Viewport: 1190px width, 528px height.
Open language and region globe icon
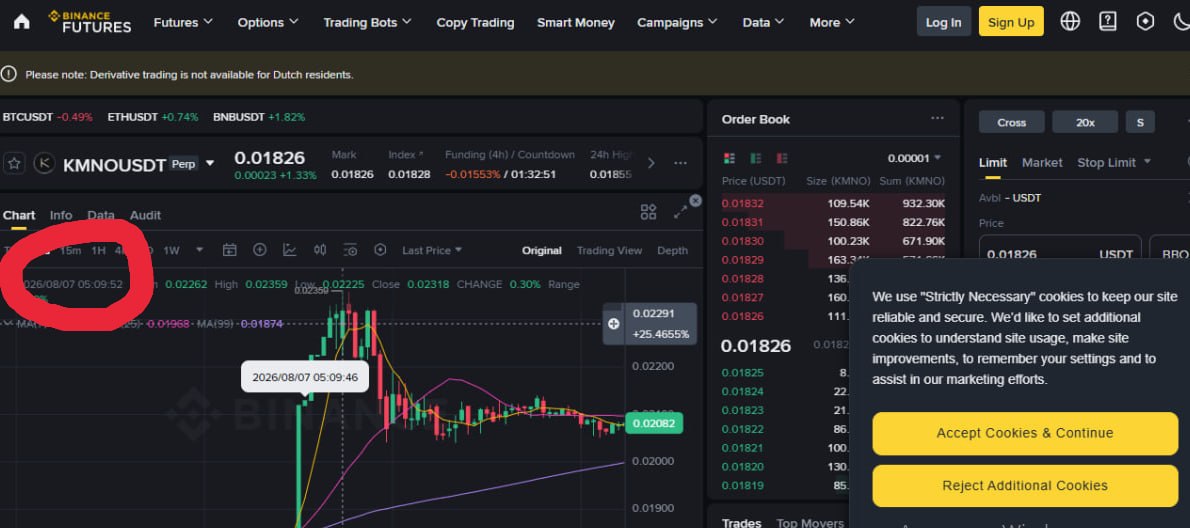(1070, 21)
